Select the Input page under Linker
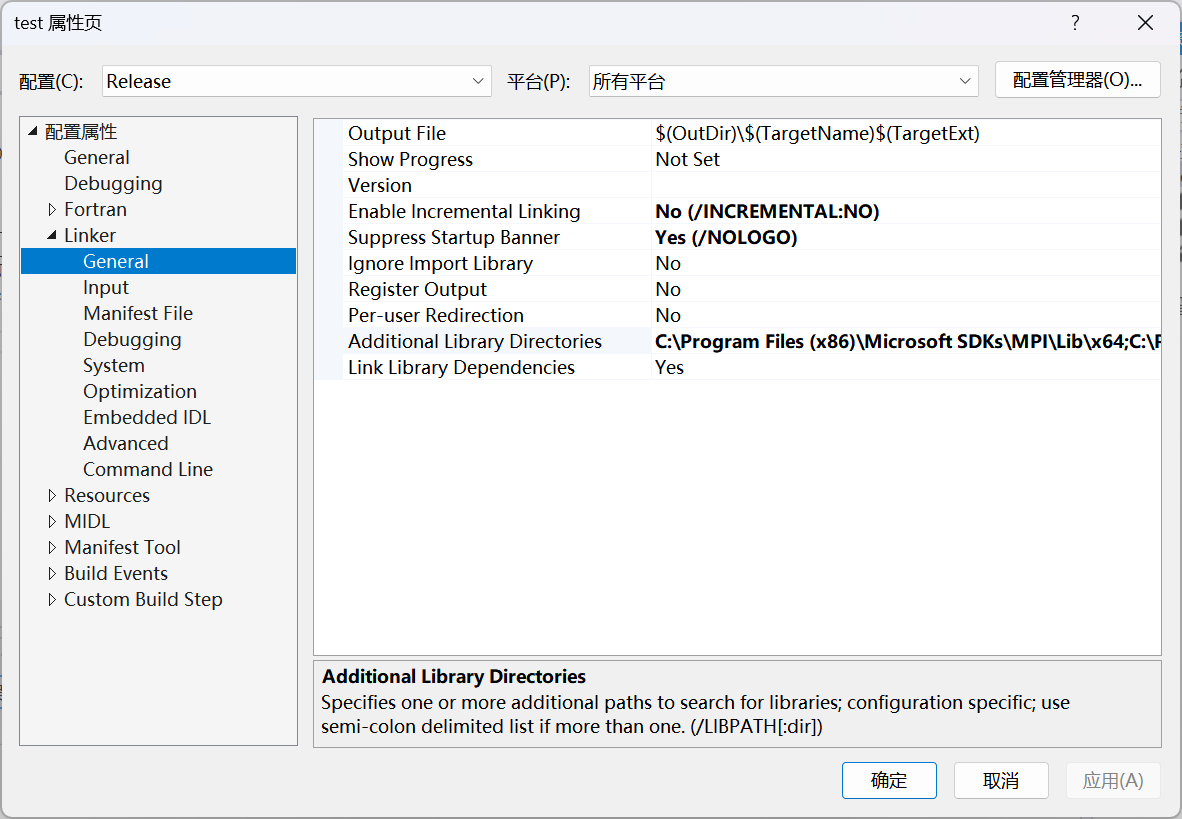The image size is (1182, 819). [105, 287]
